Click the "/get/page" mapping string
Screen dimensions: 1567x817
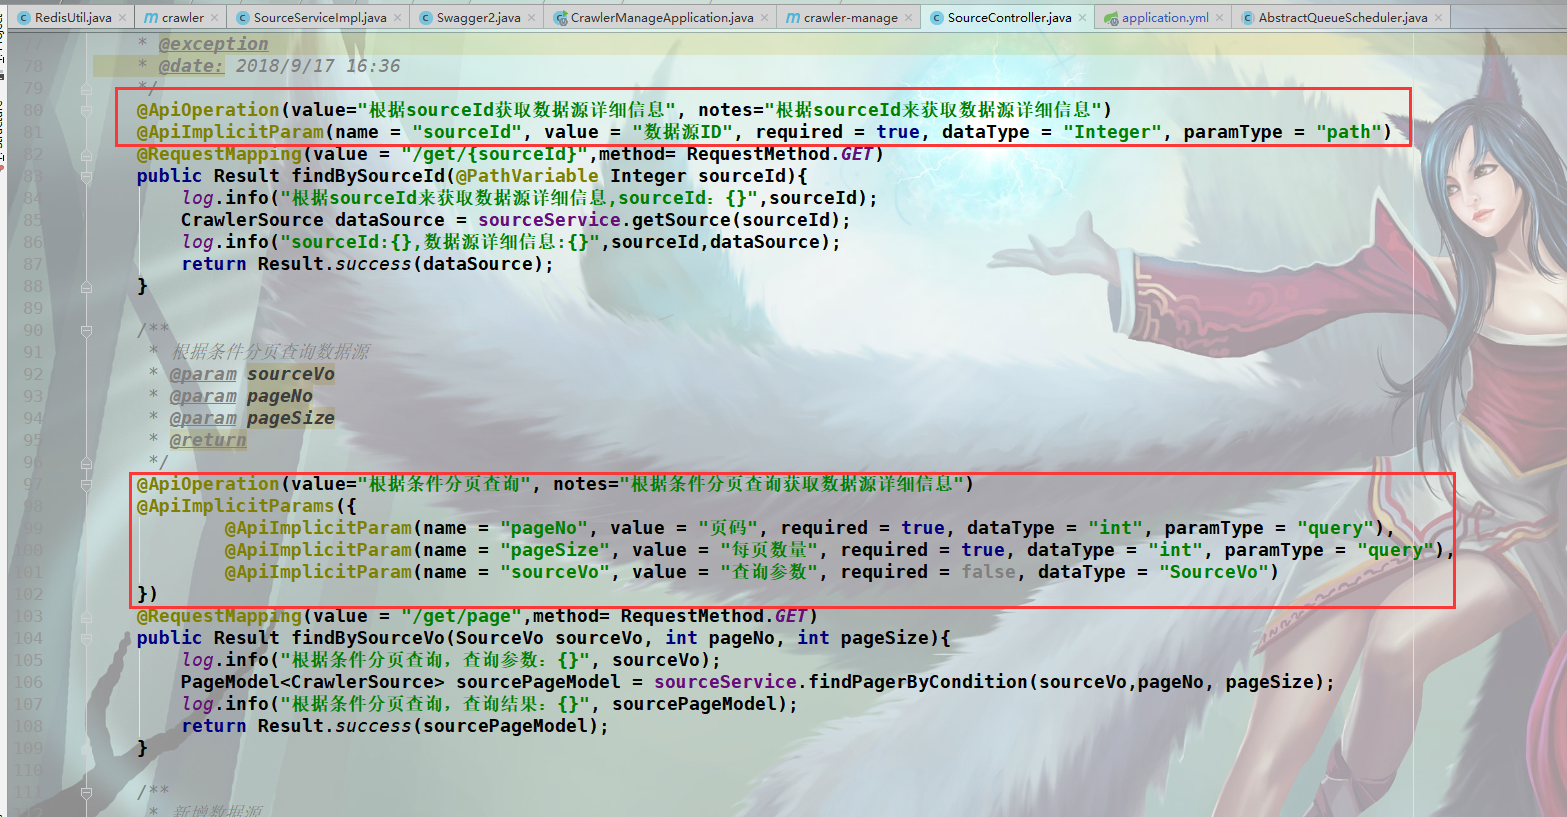461,616
